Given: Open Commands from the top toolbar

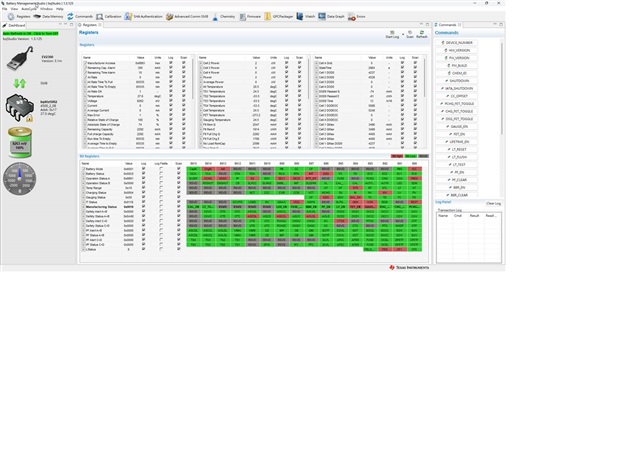Looking at the screenshot, I should [x=80, y=17].
